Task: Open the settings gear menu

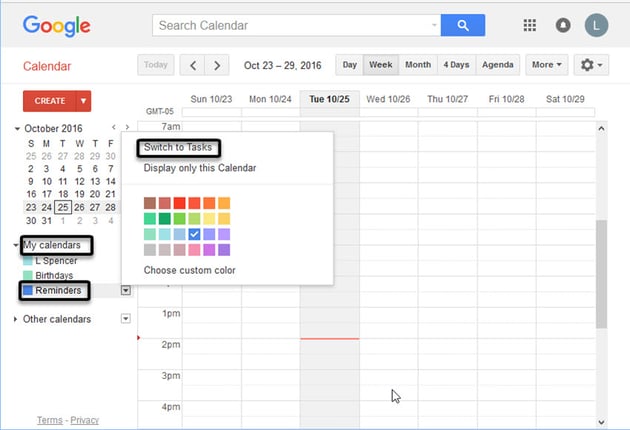Action: (591, 65)
